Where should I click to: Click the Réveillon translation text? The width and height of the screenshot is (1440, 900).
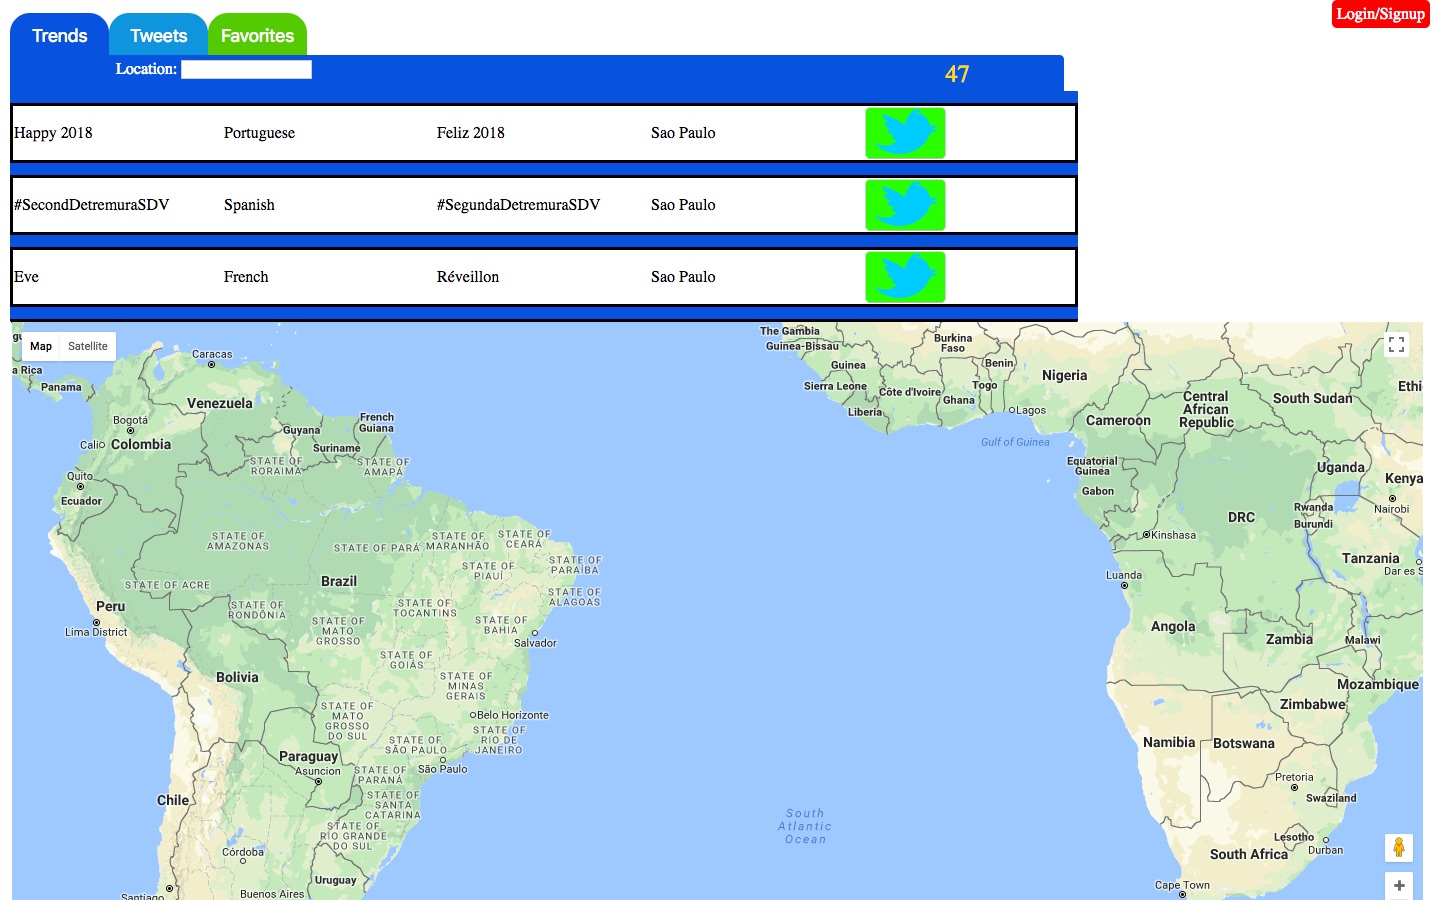[468, 277]
